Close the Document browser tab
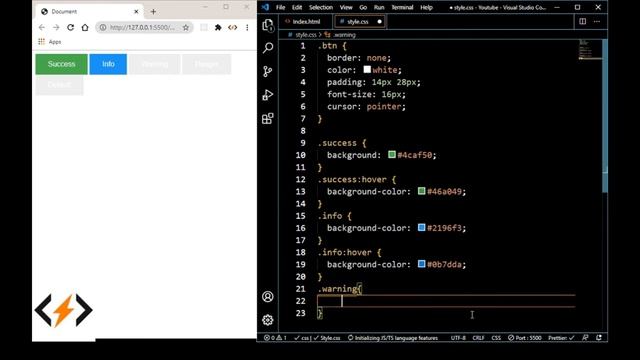Screen dimensions: 640x360 tap(136, 12)
